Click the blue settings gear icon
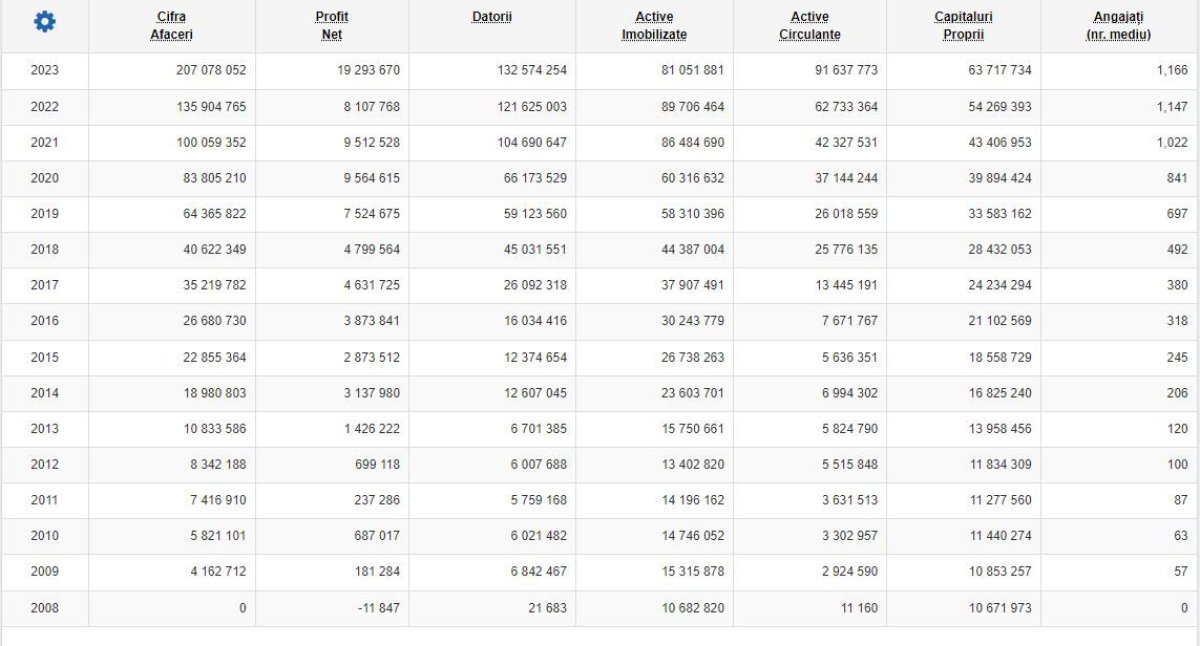Image resolution: width=1200 pixels, height=646 pixels. click(x=45, y=22)
